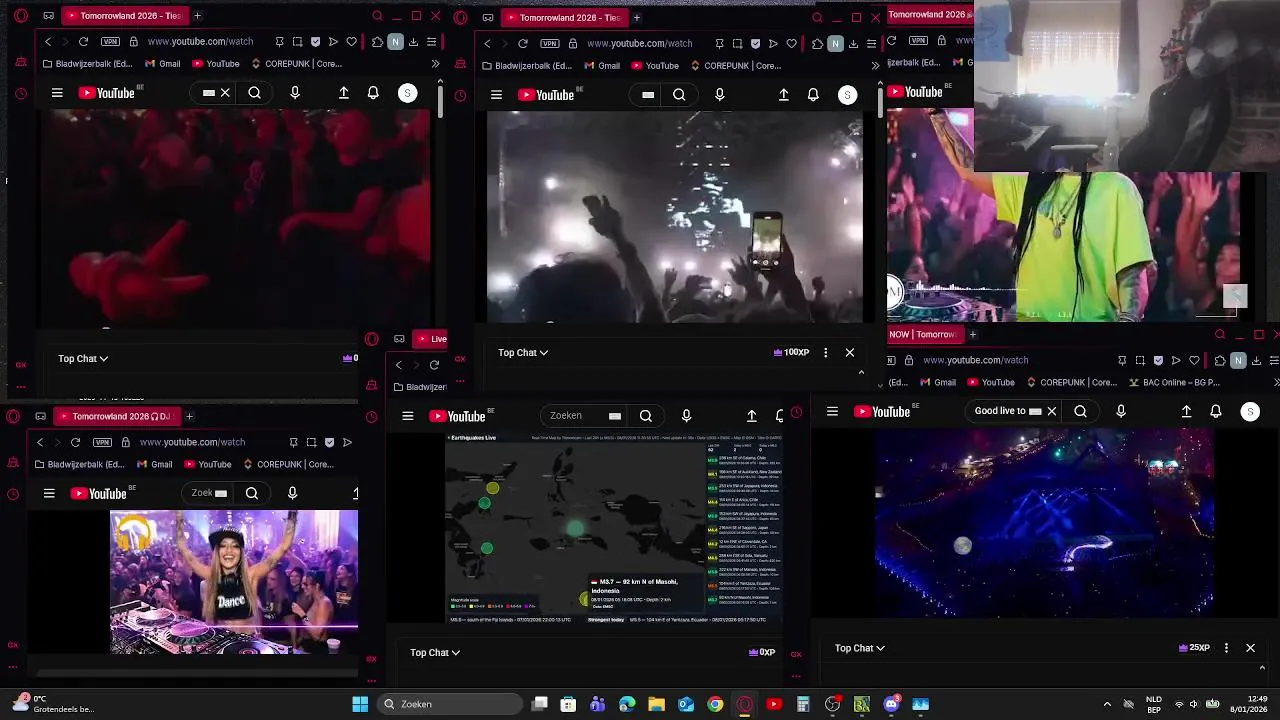Open Opera easy setup menu in top-left window

tap(432, 42)
